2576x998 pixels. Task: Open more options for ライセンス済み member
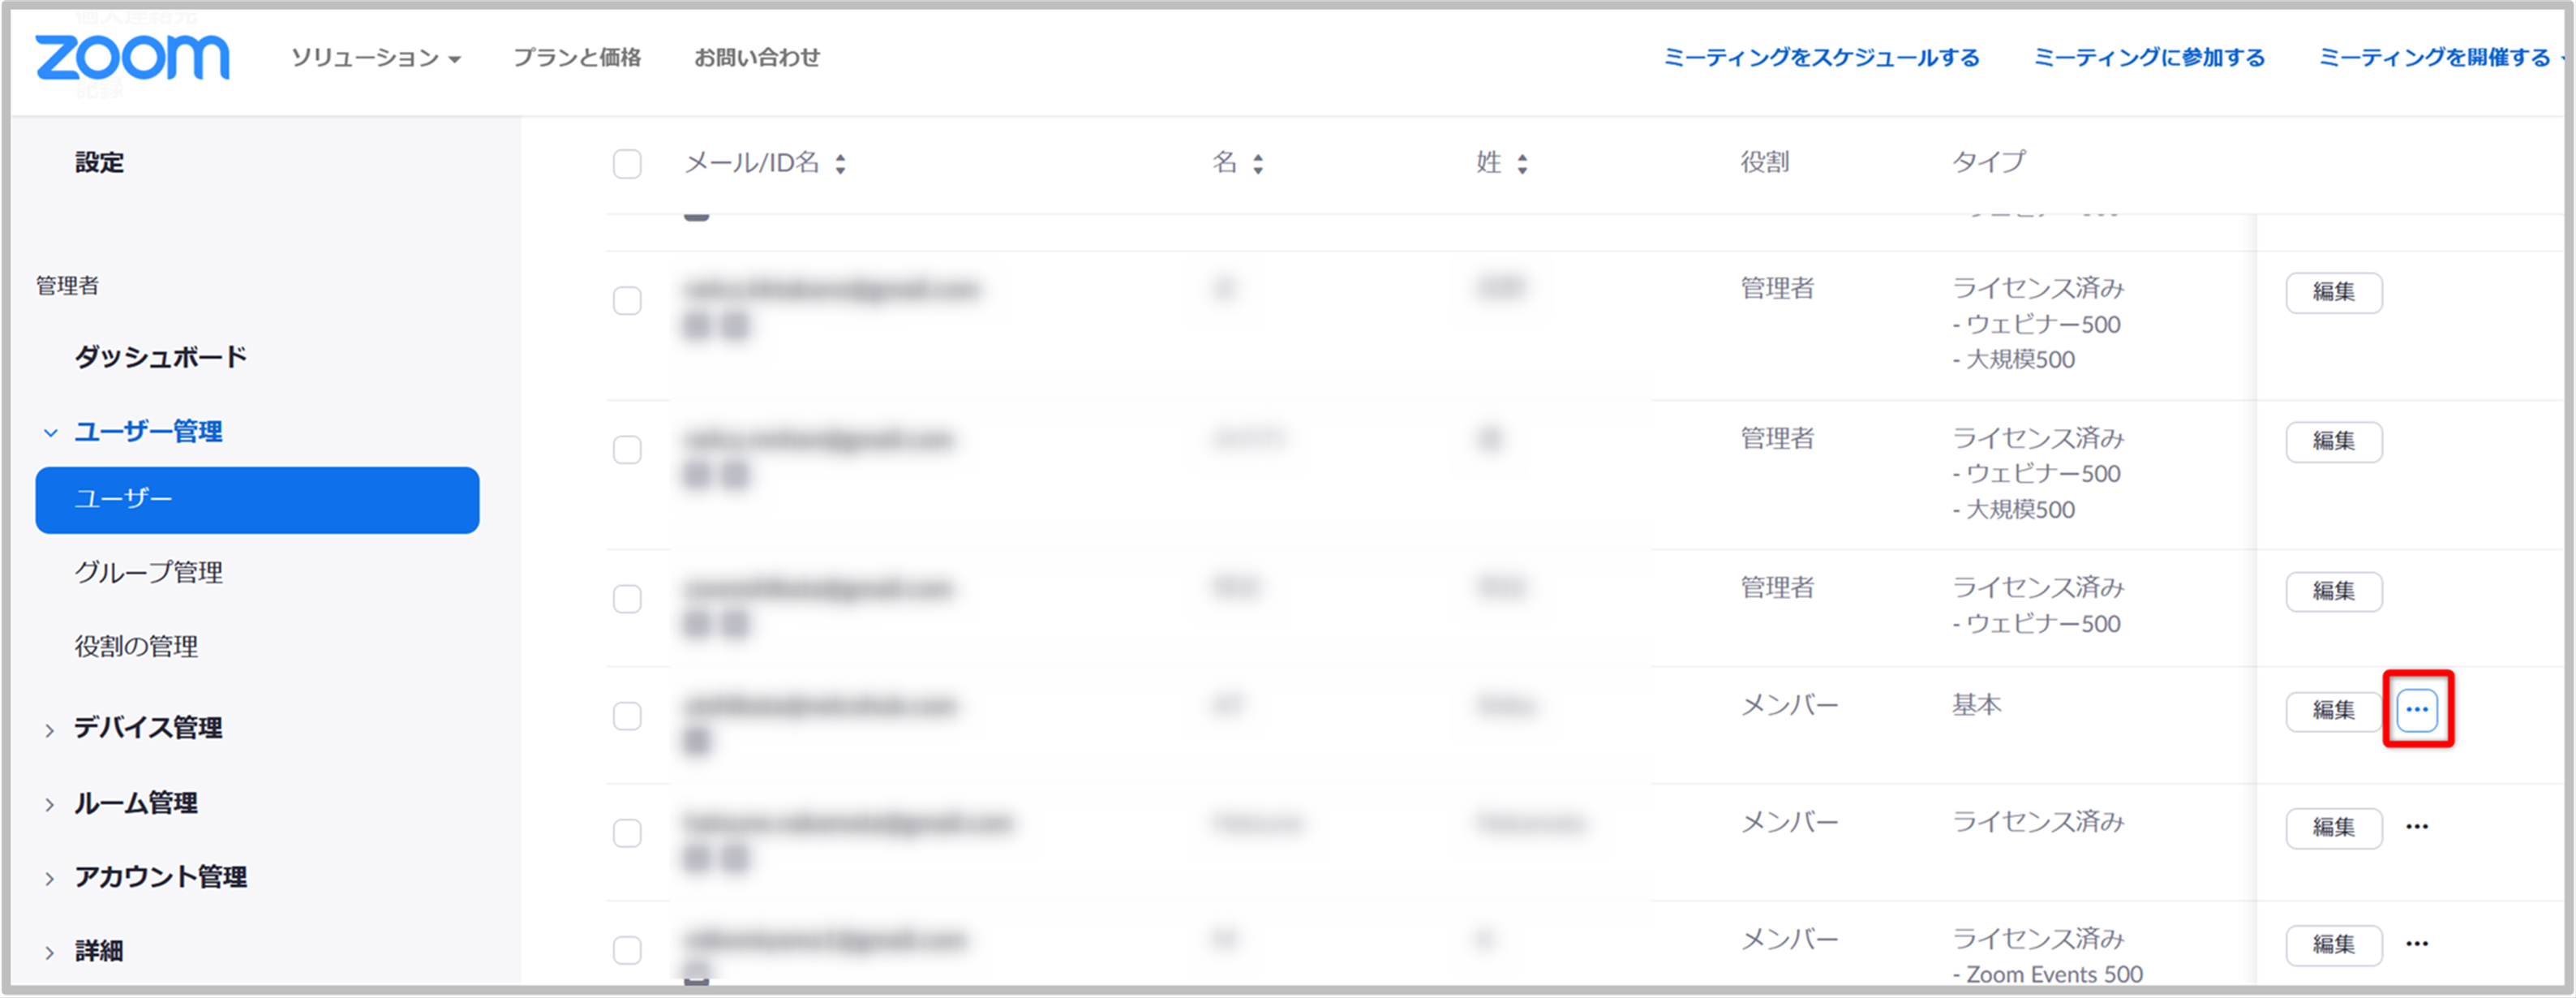2417,827
